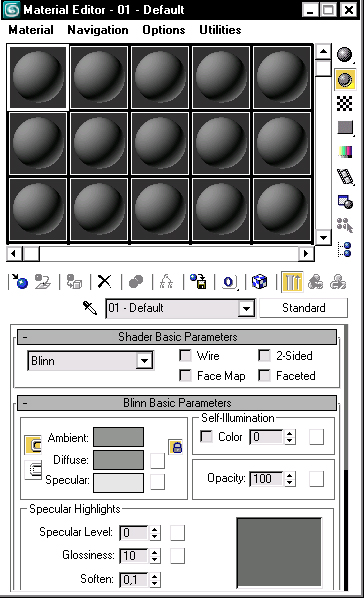
Task: Click the Glossiness value field
Action: [134, 556]
